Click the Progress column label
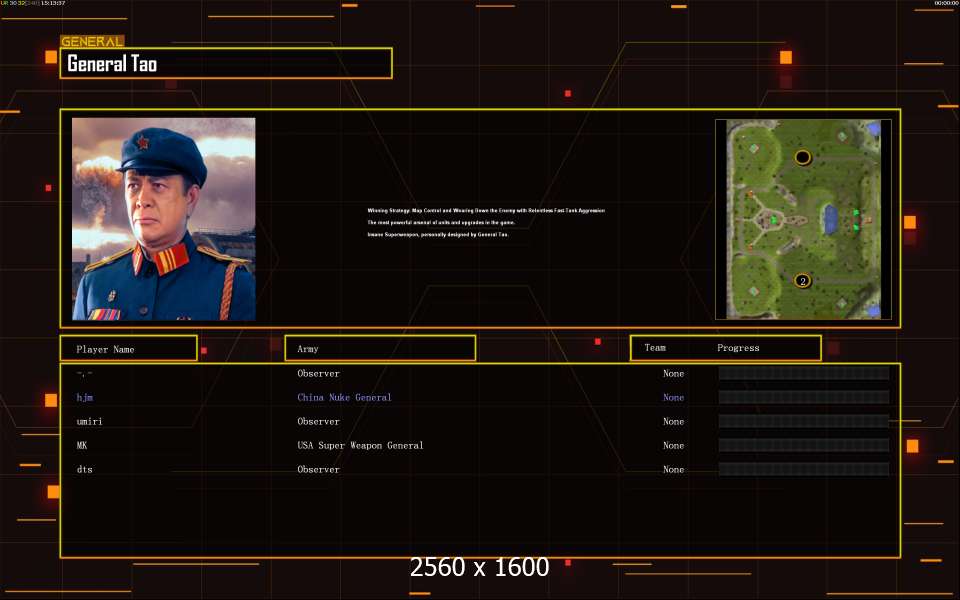The height and width of the screenshot is (600, 960). click(738, 348)
